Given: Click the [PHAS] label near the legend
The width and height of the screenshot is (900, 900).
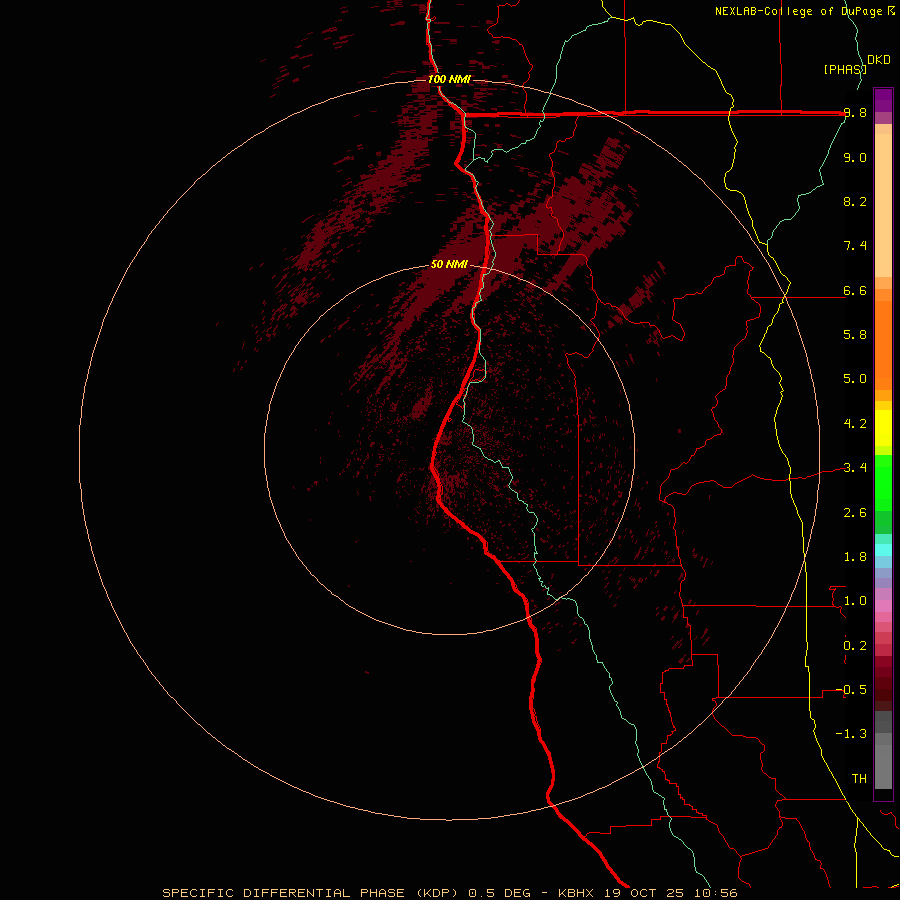Looking at the screenshot, I should 845,69.
